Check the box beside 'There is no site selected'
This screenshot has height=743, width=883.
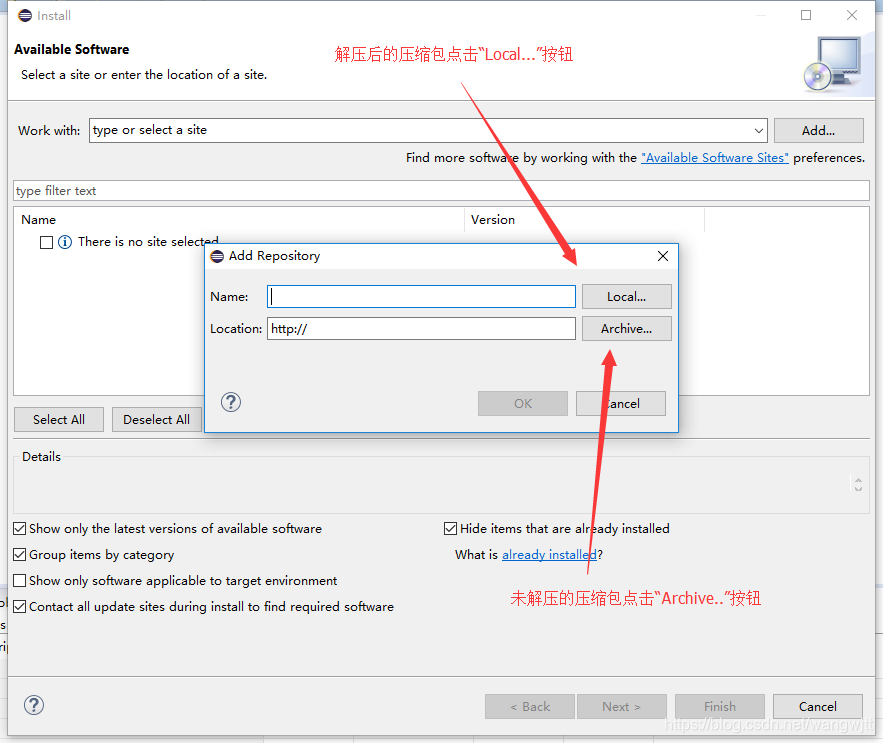click(47, 242)
